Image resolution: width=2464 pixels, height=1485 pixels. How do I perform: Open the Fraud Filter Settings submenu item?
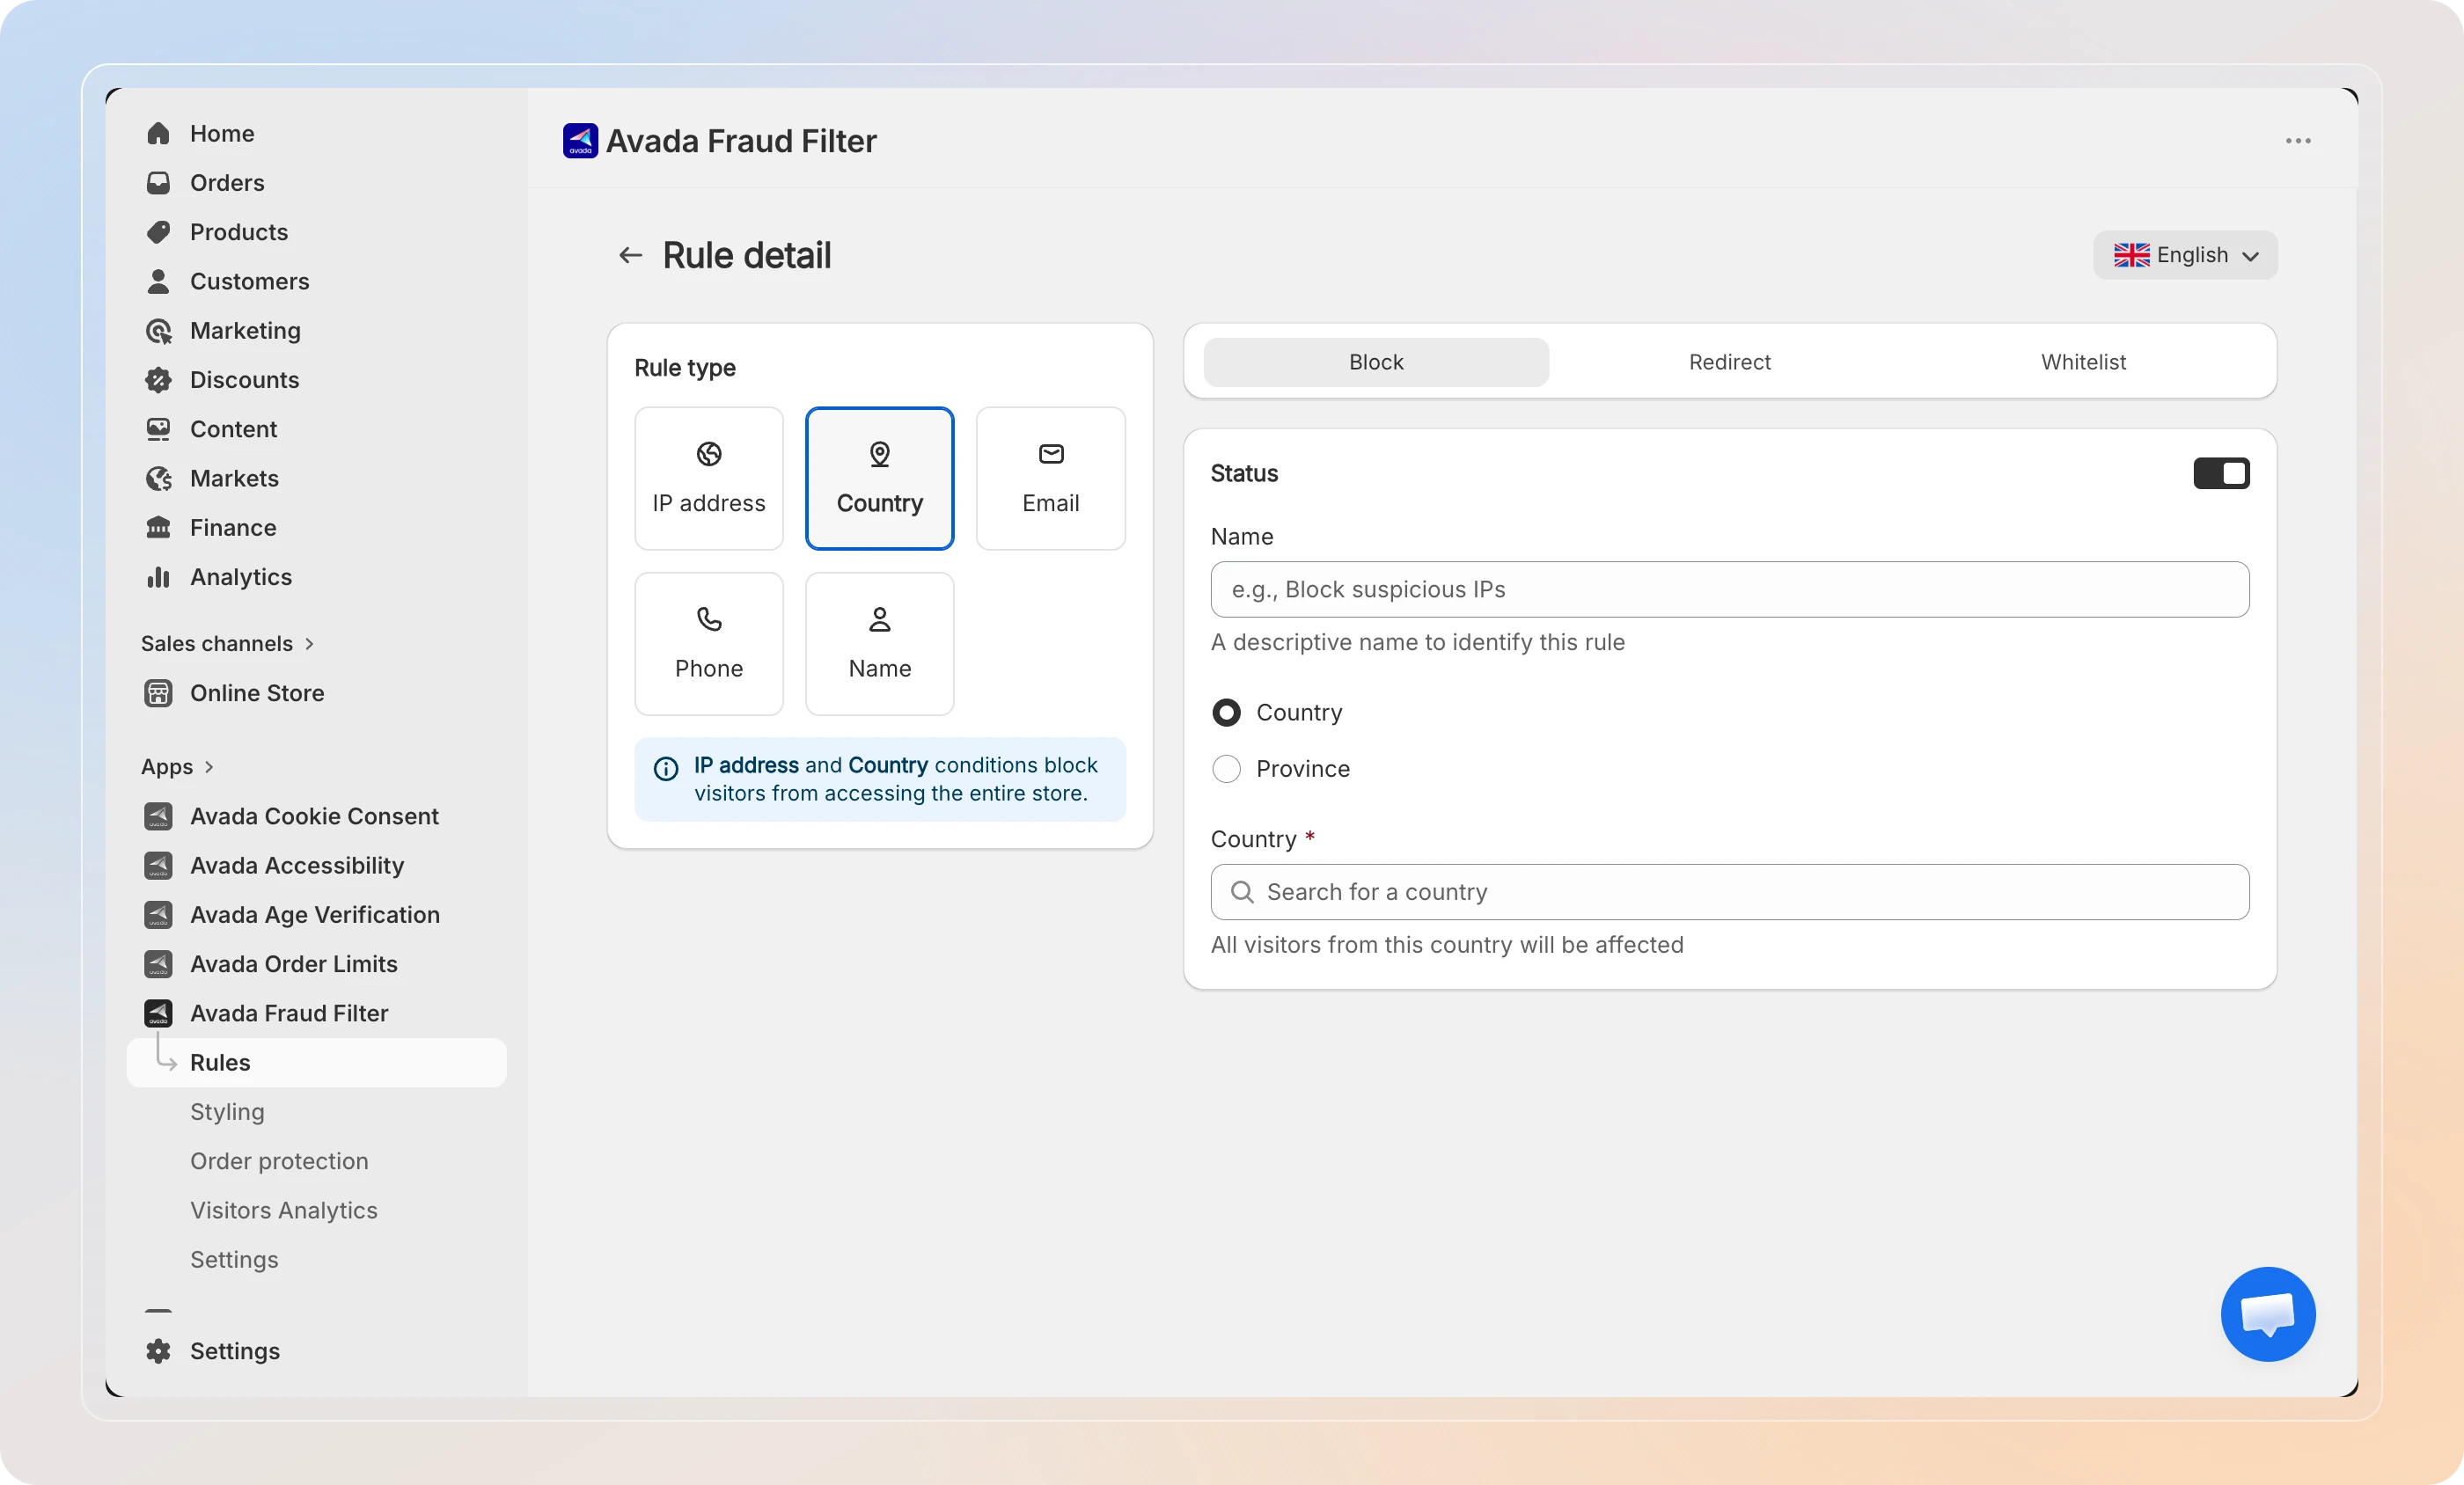click(234, 1260)
